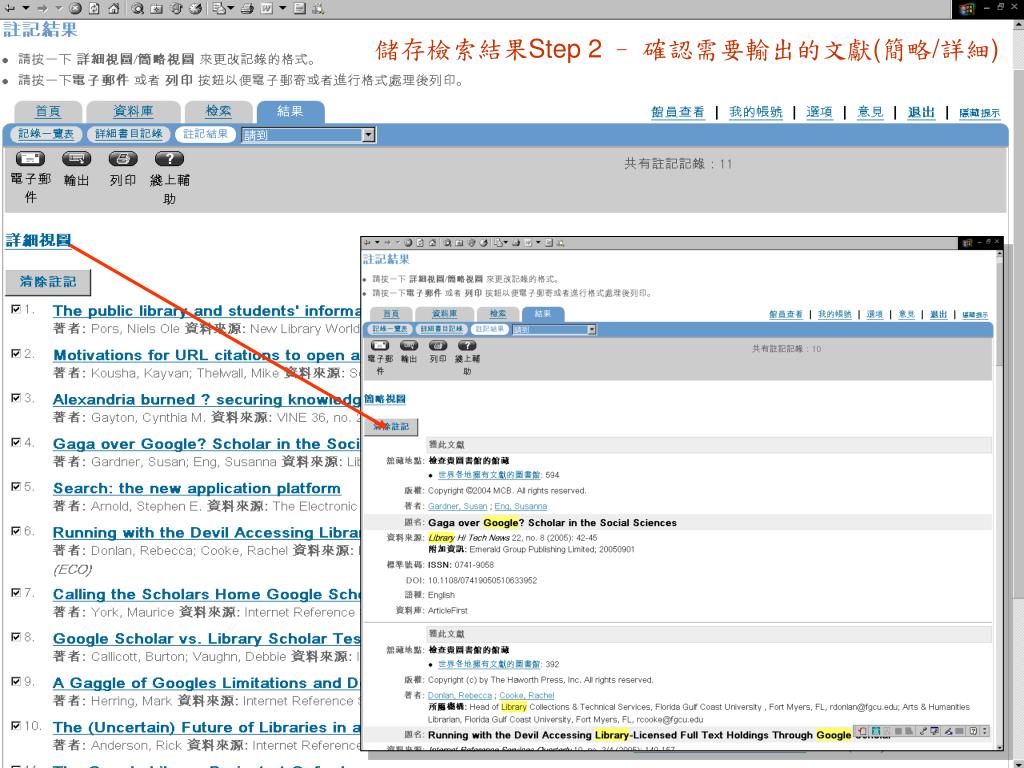Open the 館員查看 link in the main window
This screenshot has height=768, width=1024.
678,112
